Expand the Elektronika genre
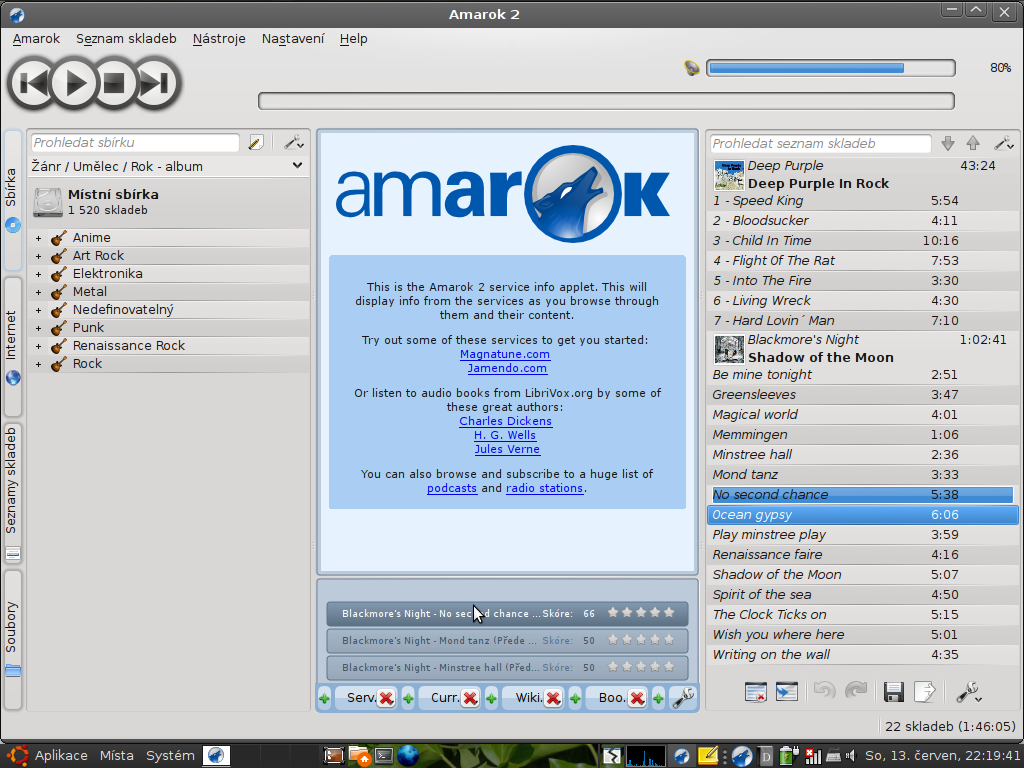This screenshot has width=1024, height=768. point(39,274)
